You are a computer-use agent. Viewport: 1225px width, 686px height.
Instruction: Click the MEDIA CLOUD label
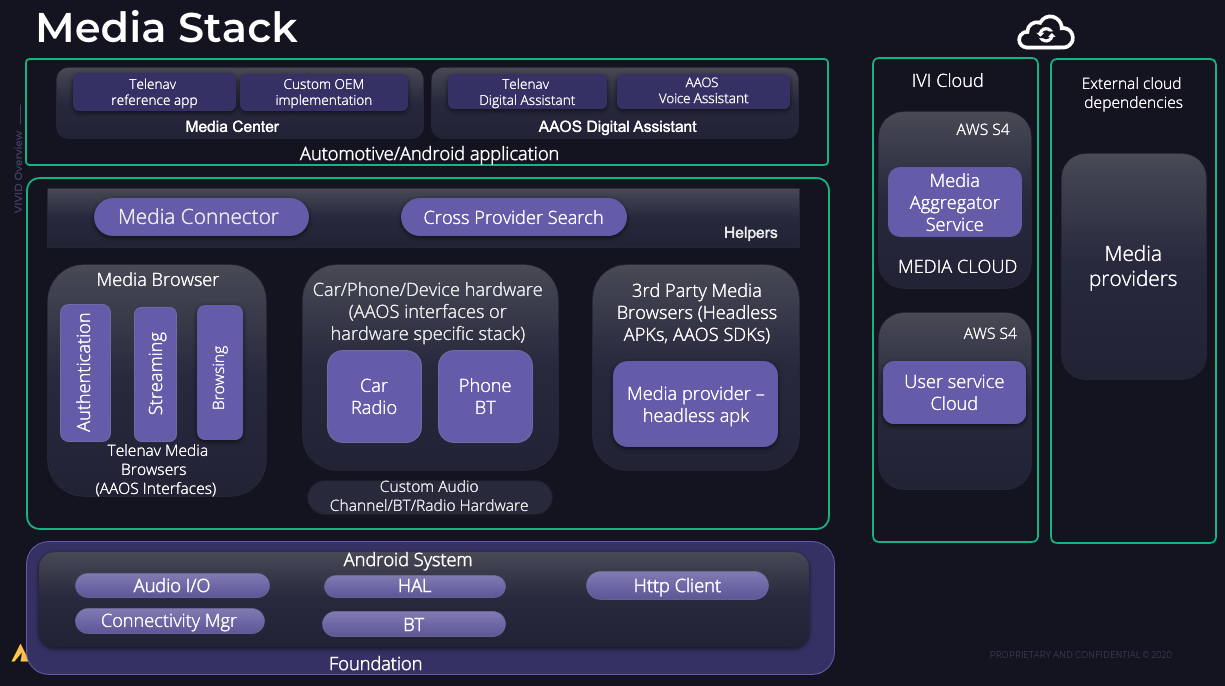point(958,267)
